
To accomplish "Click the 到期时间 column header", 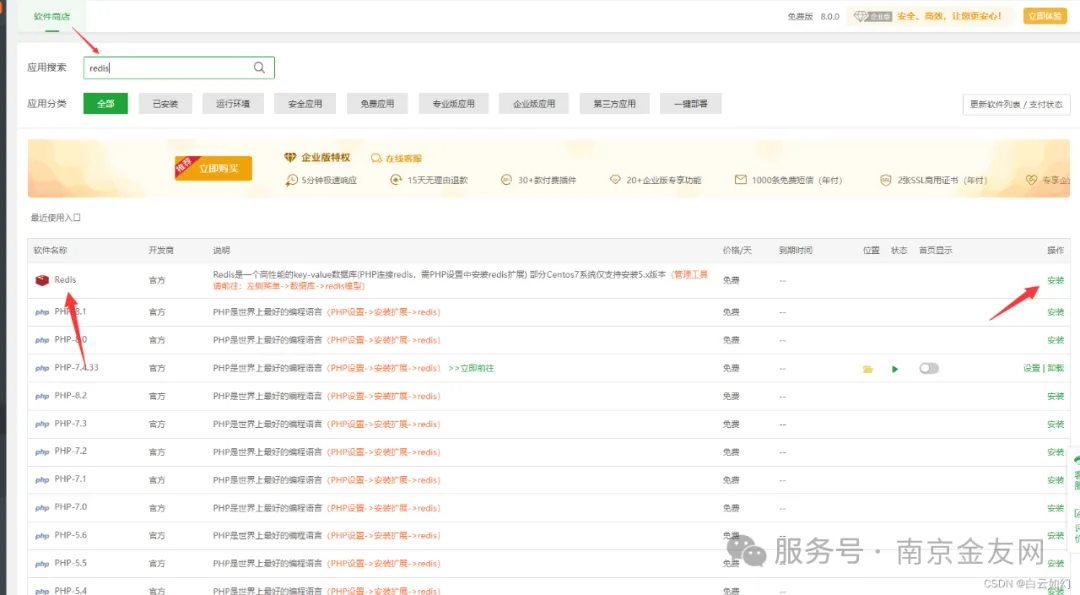I will pos(796,251).
